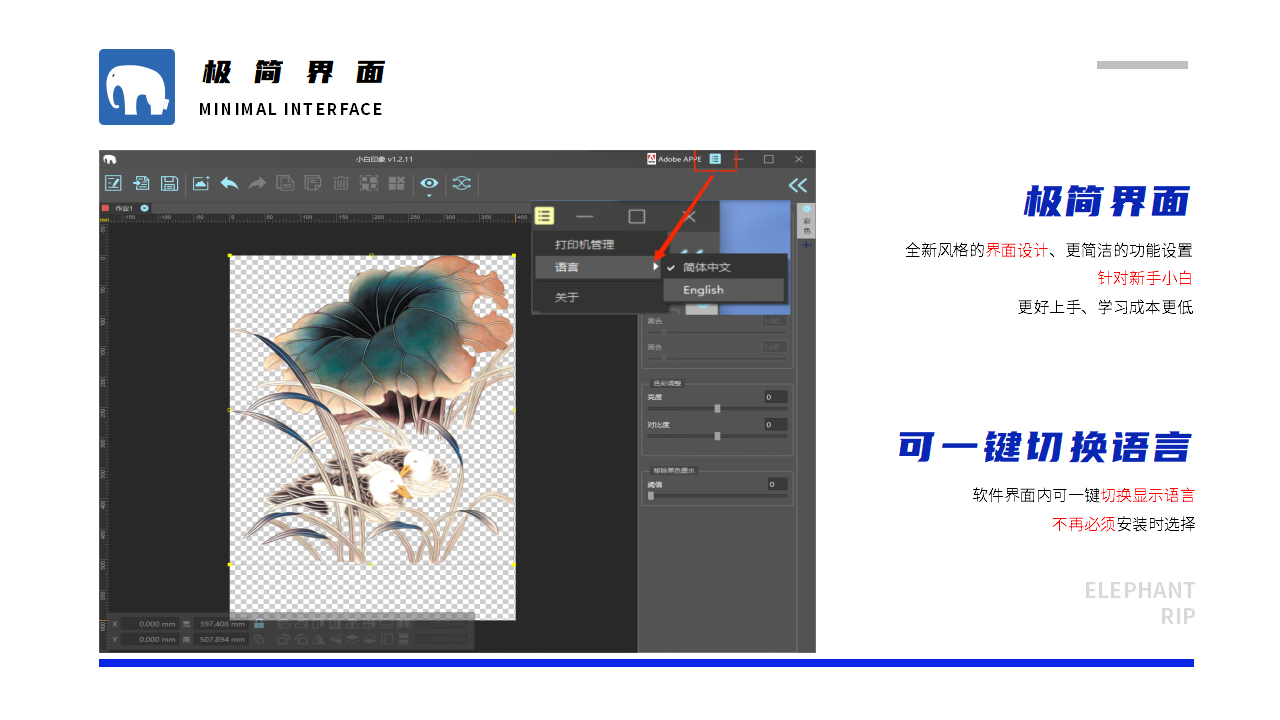1280x720 pixels.
Task: Minimize the main 小白印象 window
Action: [740, 159]
